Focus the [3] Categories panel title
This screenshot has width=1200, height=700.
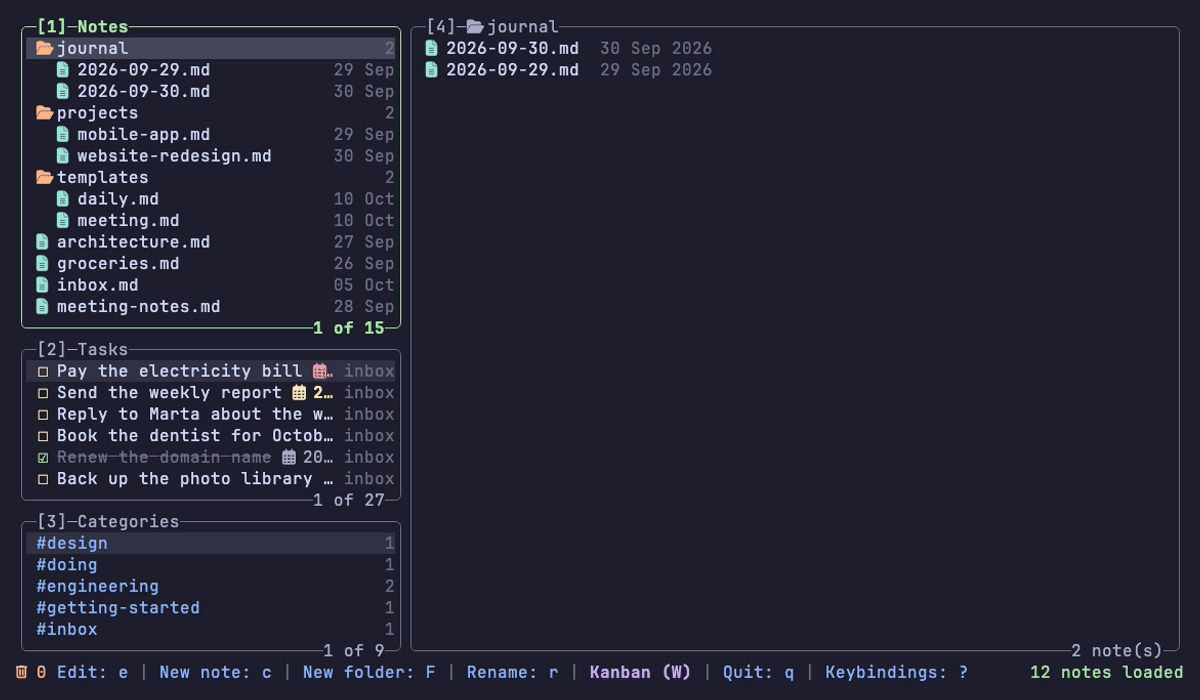click(108, 521)
